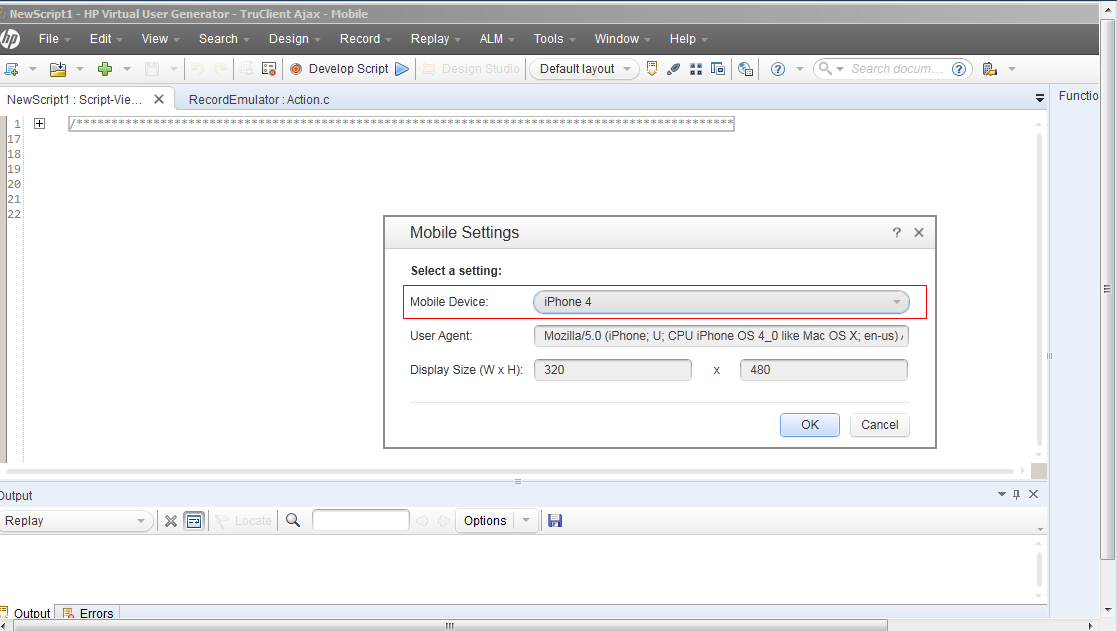The height and width of the screenshot is (631, 1117).
Task: Clear the output using the X icon
Action: point(170,521)
